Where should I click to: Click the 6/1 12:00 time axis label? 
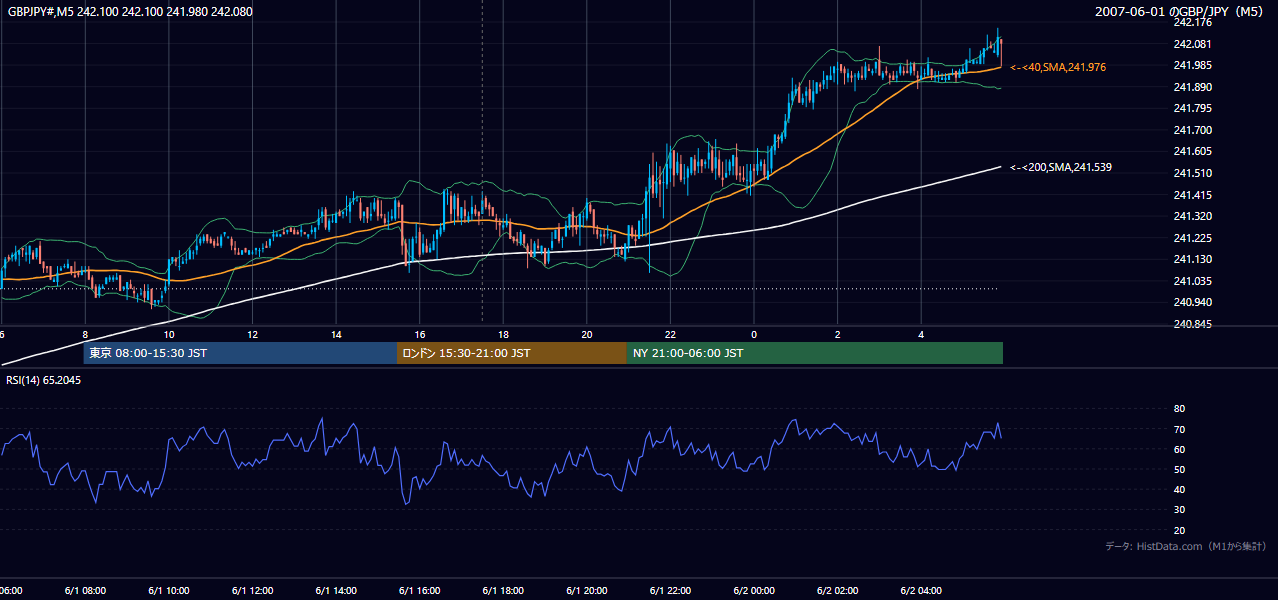252,591
